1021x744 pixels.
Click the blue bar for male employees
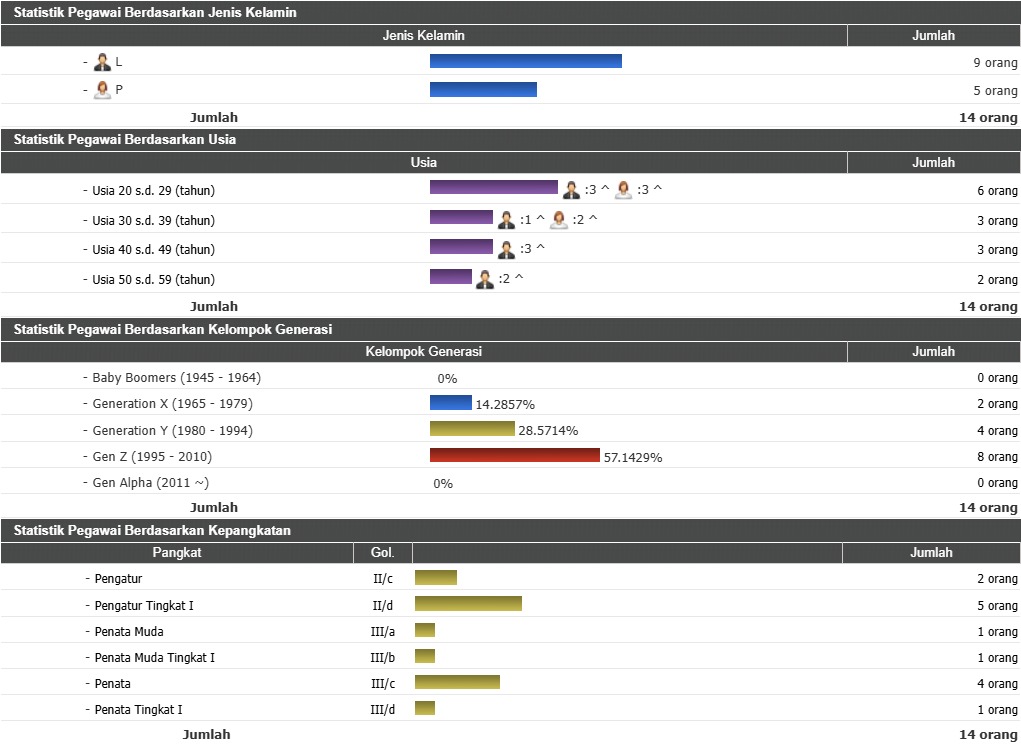coord(525,61)
